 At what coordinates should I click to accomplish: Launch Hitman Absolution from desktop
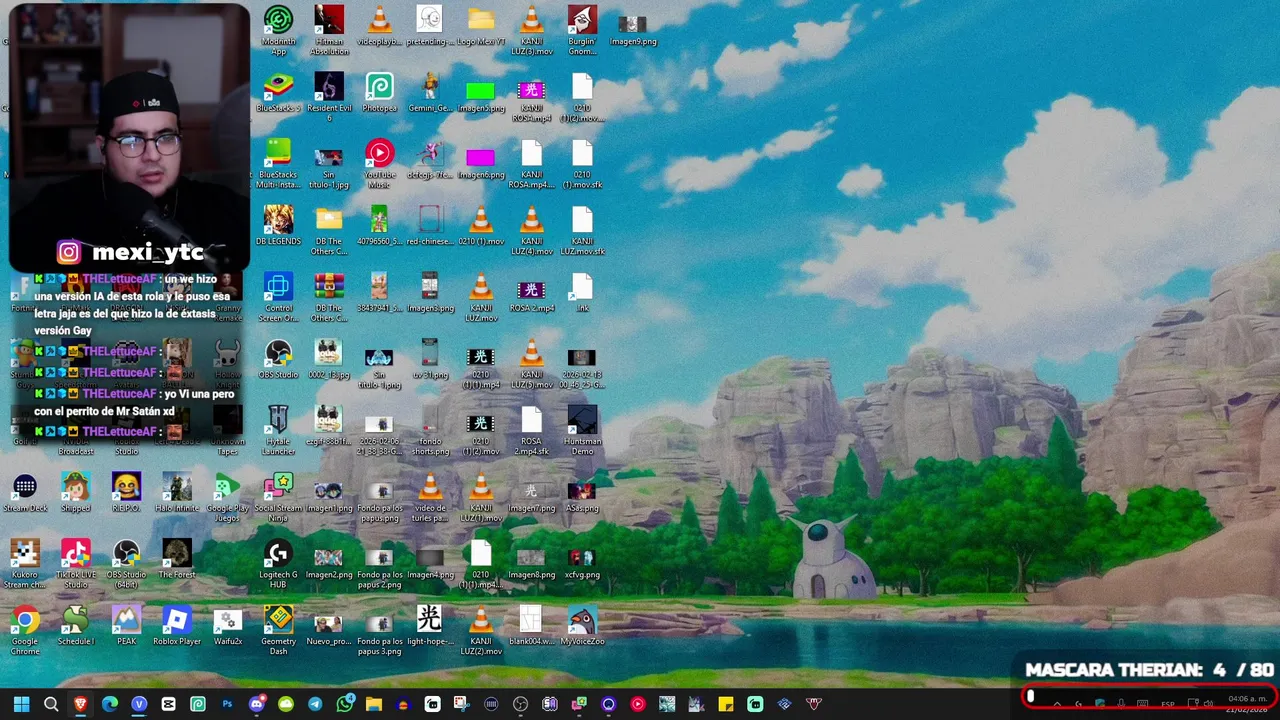pos(329,30)
